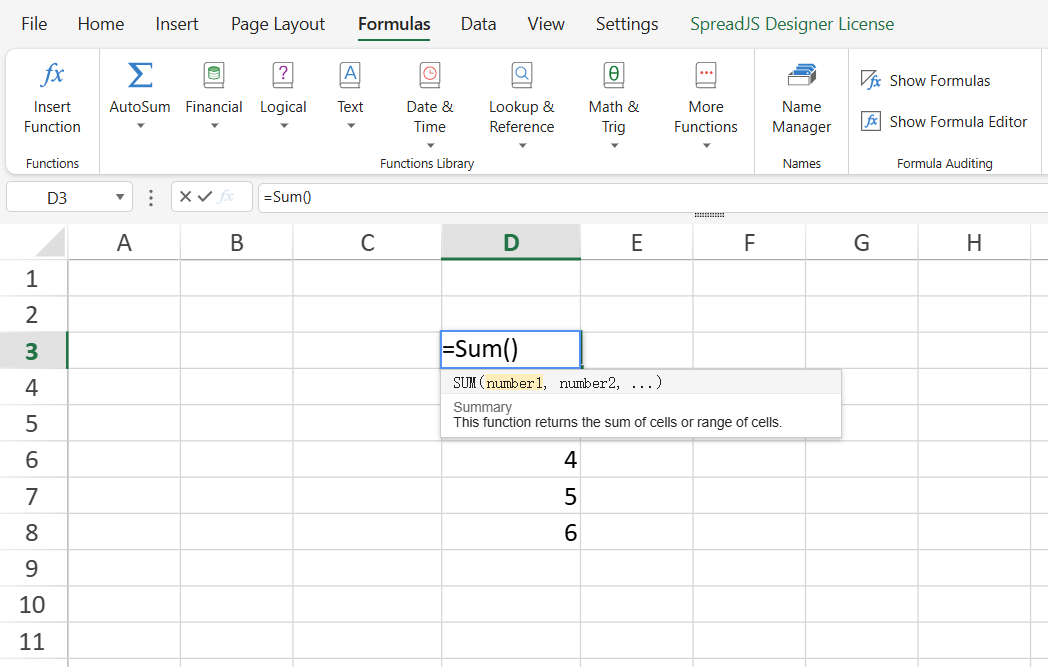Click inside the formula bar input
Screen dimensions: 1048x667
652,197
